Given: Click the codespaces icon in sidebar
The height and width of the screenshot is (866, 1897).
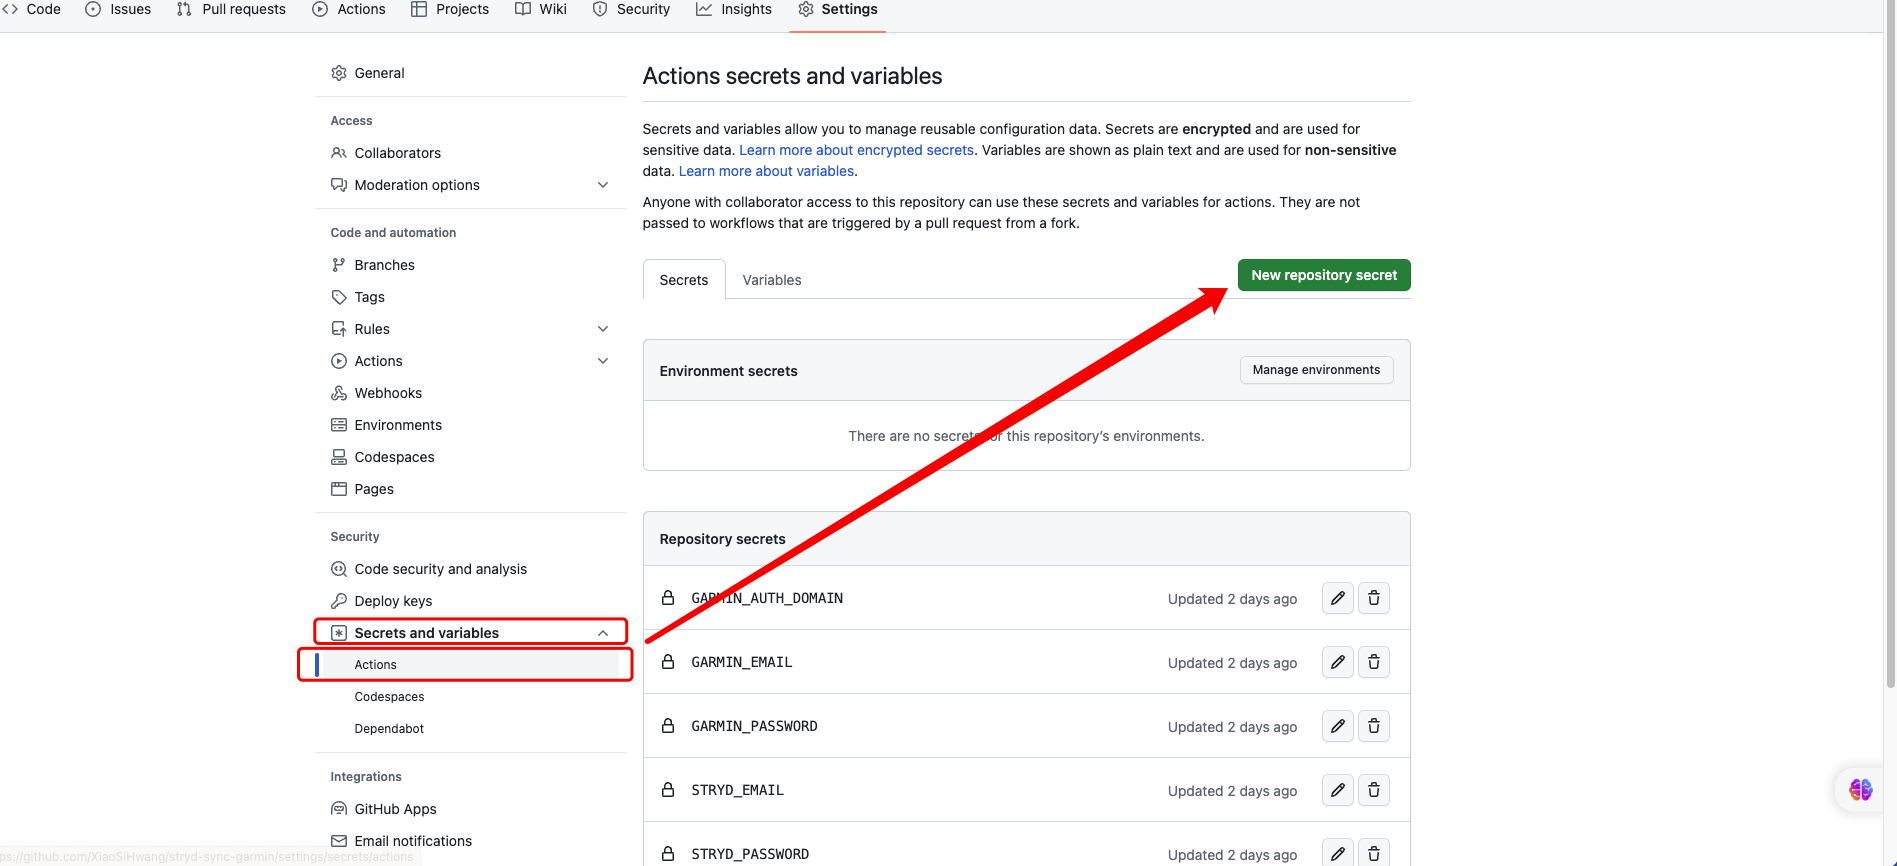Looking at the screenshot, I should coord(339,457).
